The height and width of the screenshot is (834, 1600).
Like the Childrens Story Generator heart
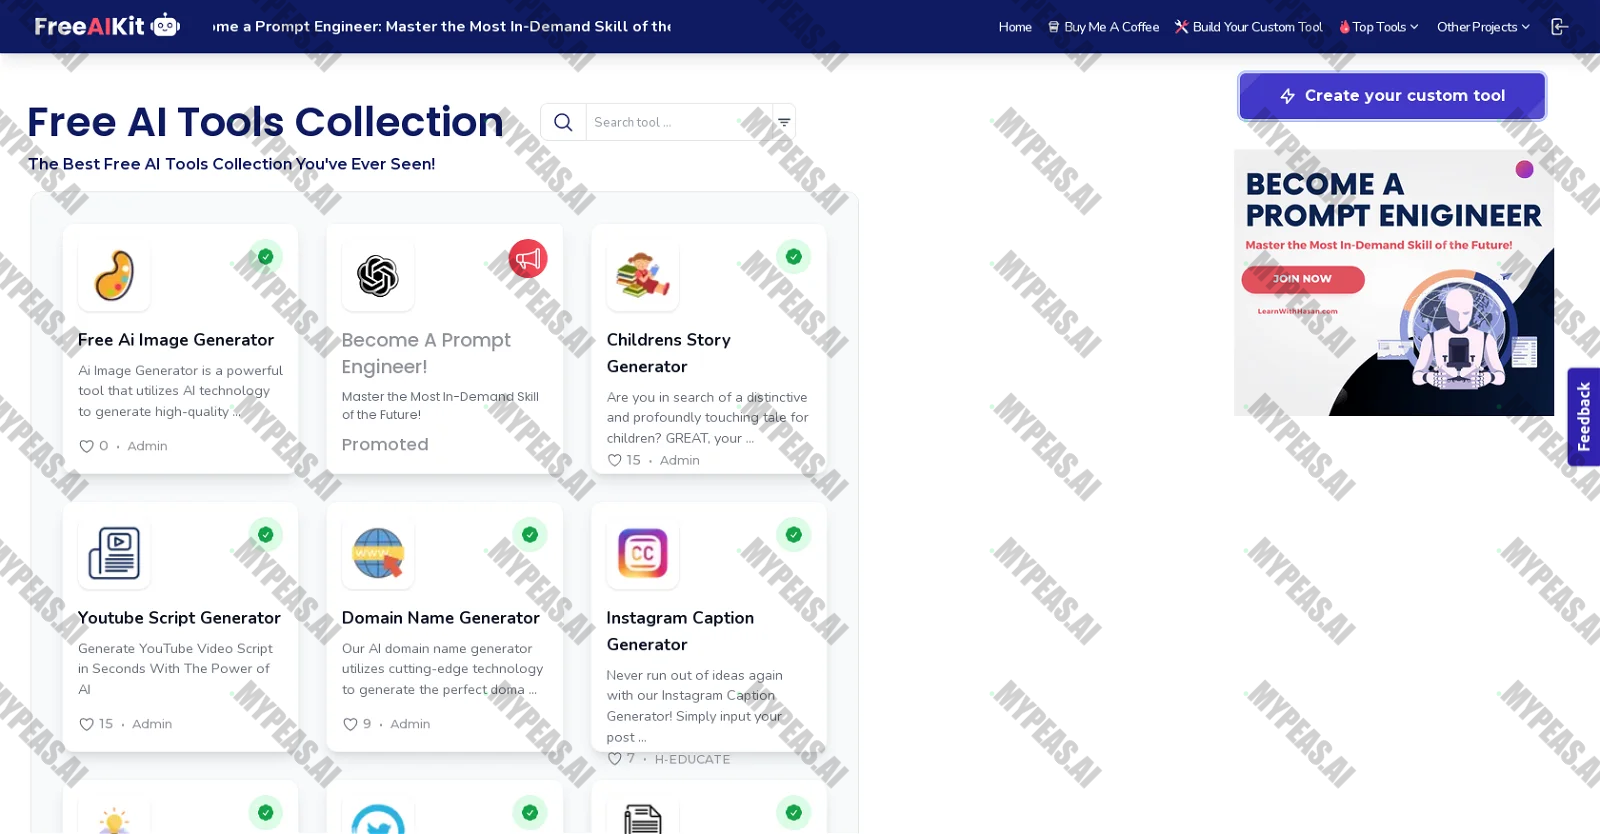coord(615,460)
